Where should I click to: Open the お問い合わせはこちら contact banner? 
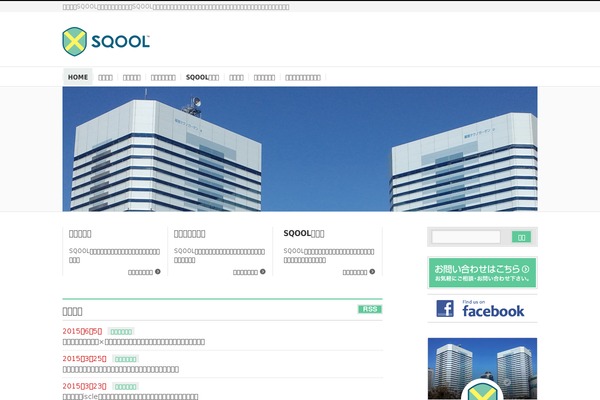pos(482,273)
